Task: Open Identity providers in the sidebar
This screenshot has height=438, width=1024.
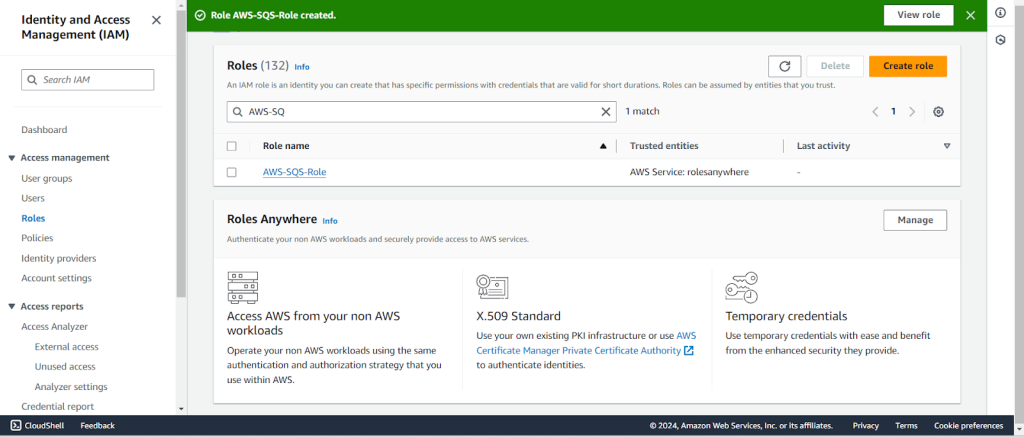Action: click(x=59, y=258)
